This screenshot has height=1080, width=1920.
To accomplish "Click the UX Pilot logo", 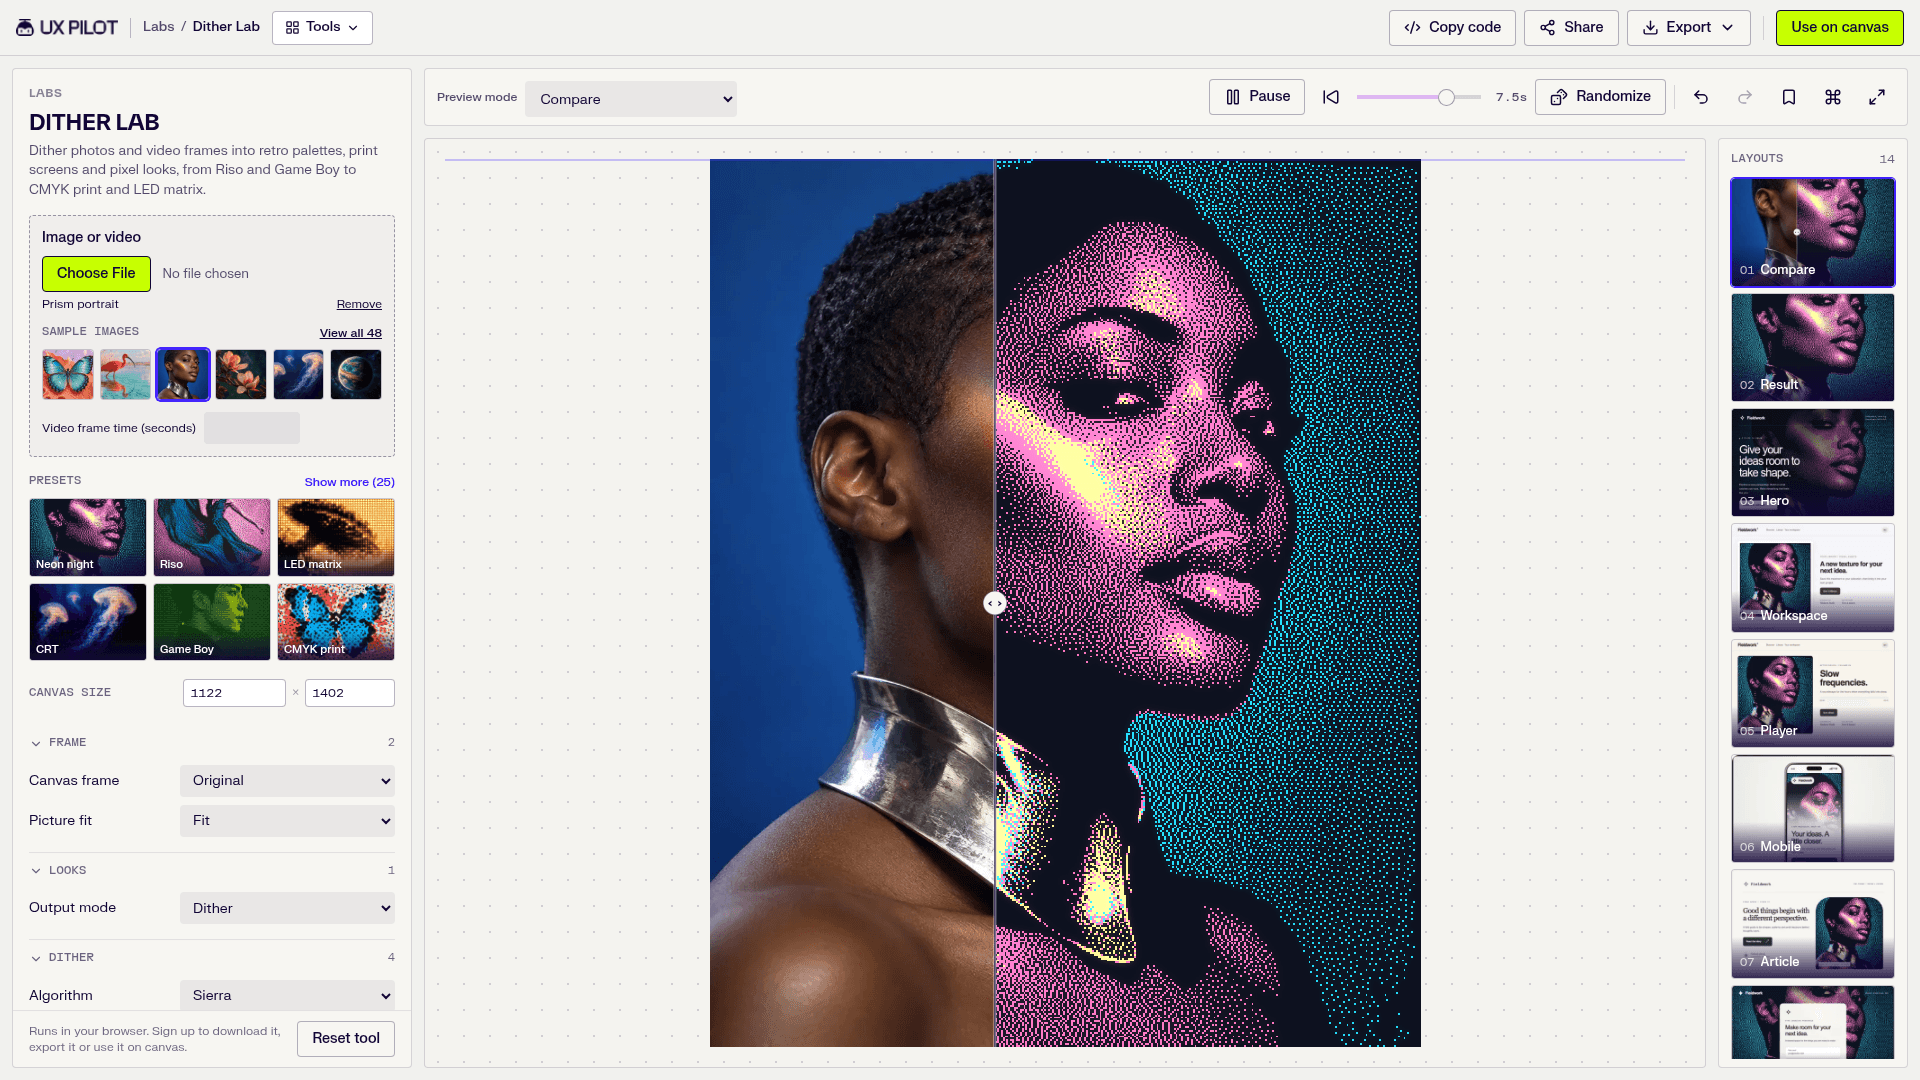I will 67,27.
